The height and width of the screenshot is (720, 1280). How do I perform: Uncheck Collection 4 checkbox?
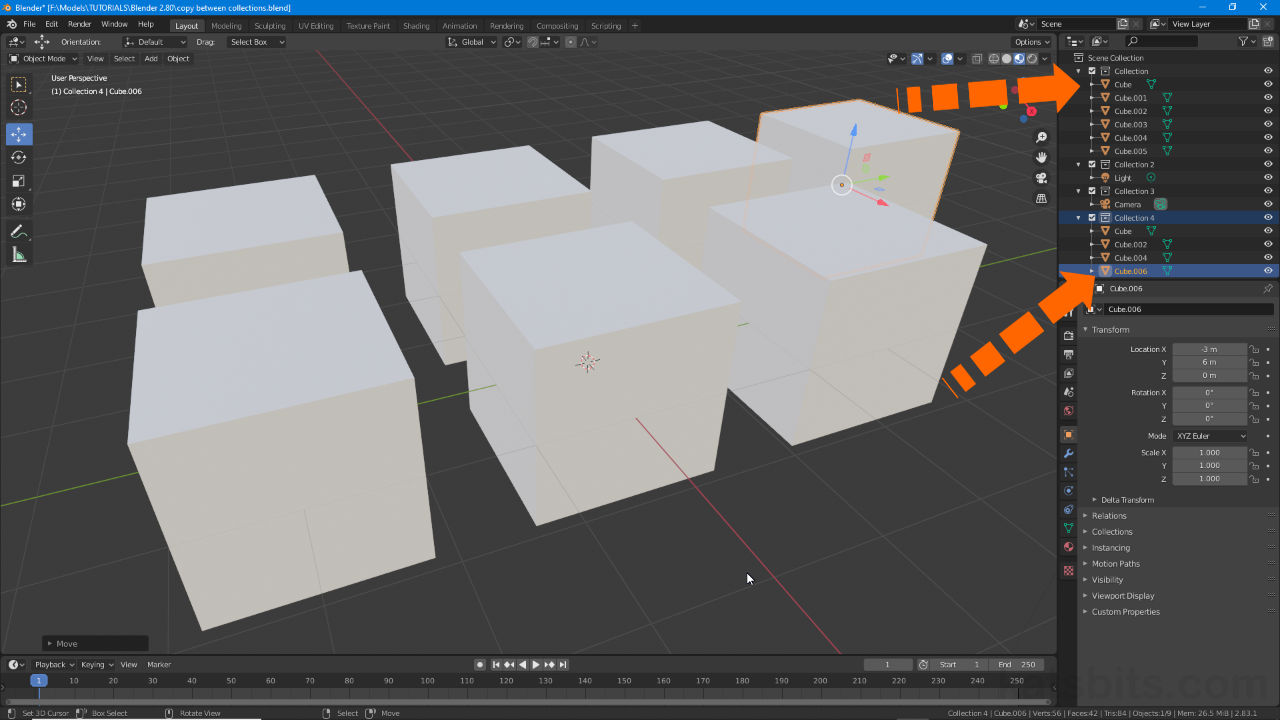pyautogui.click(x=1092, y=218)
